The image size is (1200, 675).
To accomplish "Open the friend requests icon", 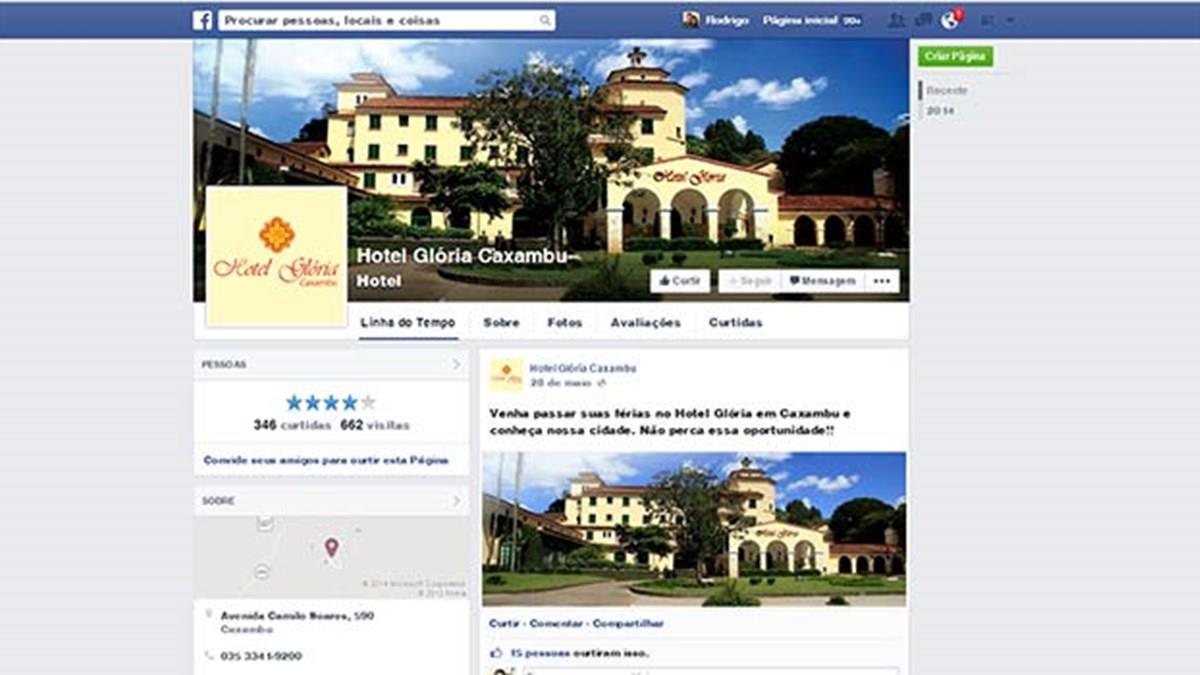I will click(x=896, y=20).
